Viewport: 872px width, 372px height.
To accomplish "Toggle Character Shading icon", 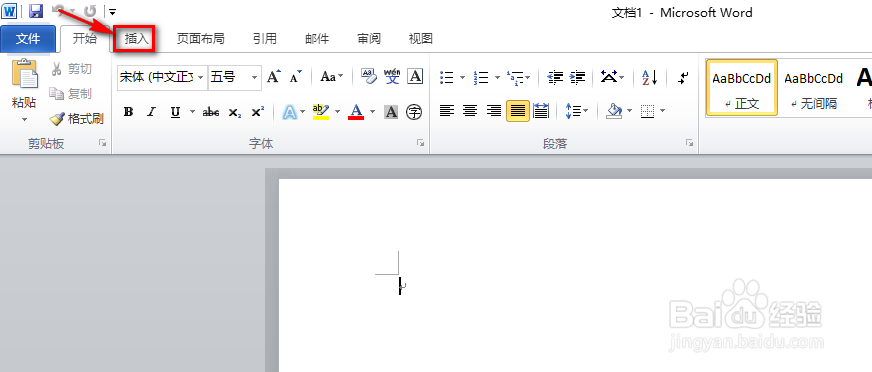I will click(x=392, y=112).
